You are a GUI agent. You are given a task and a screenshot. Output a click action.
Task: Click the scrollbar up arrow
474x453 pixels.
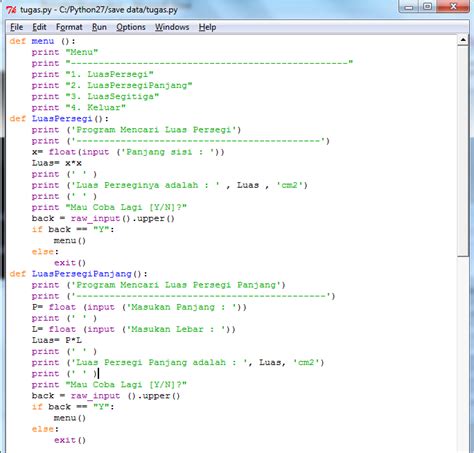tap(463, 40)
